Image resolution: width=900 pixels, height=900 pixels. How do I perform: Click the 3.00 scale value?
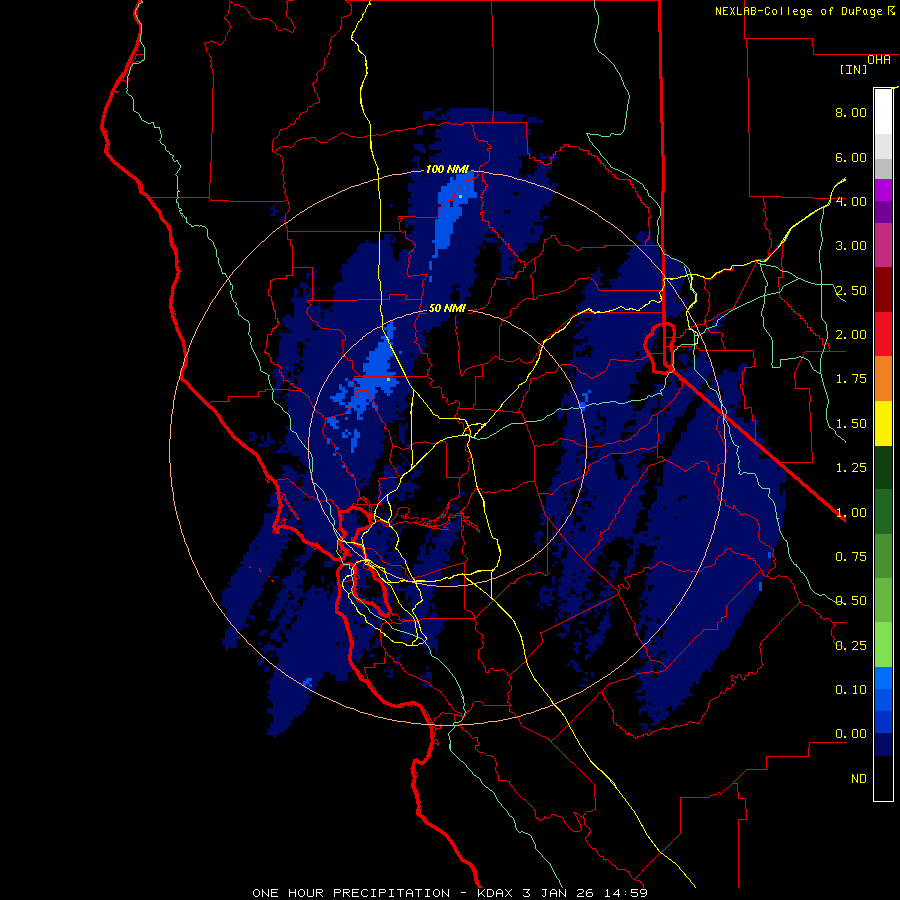[x=851, y=246]
